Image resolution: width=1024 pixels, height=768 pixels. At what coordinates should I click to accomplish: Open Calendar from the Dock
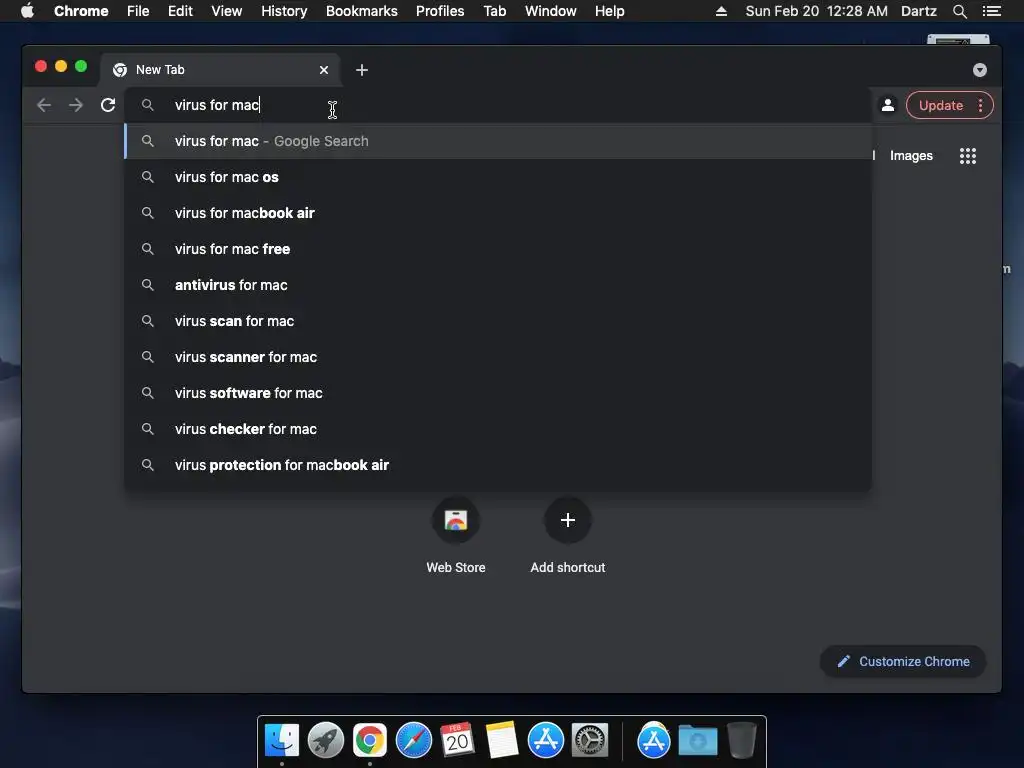[458, 741]
